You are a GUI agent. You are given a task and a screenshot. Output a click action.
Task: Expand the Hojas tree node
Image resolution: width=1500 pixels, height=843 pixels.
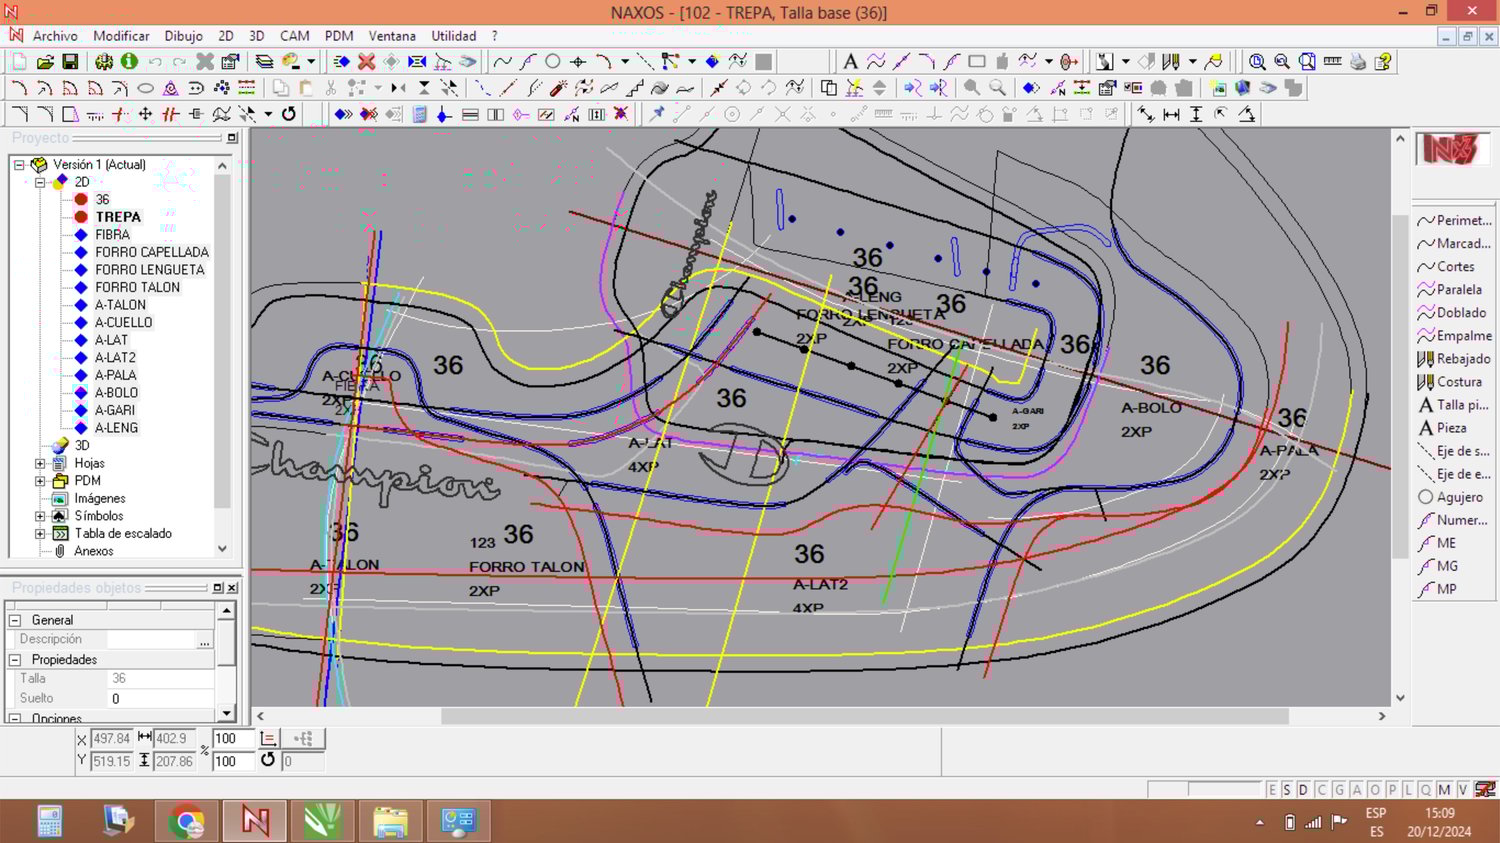click(x=40, y=463)
